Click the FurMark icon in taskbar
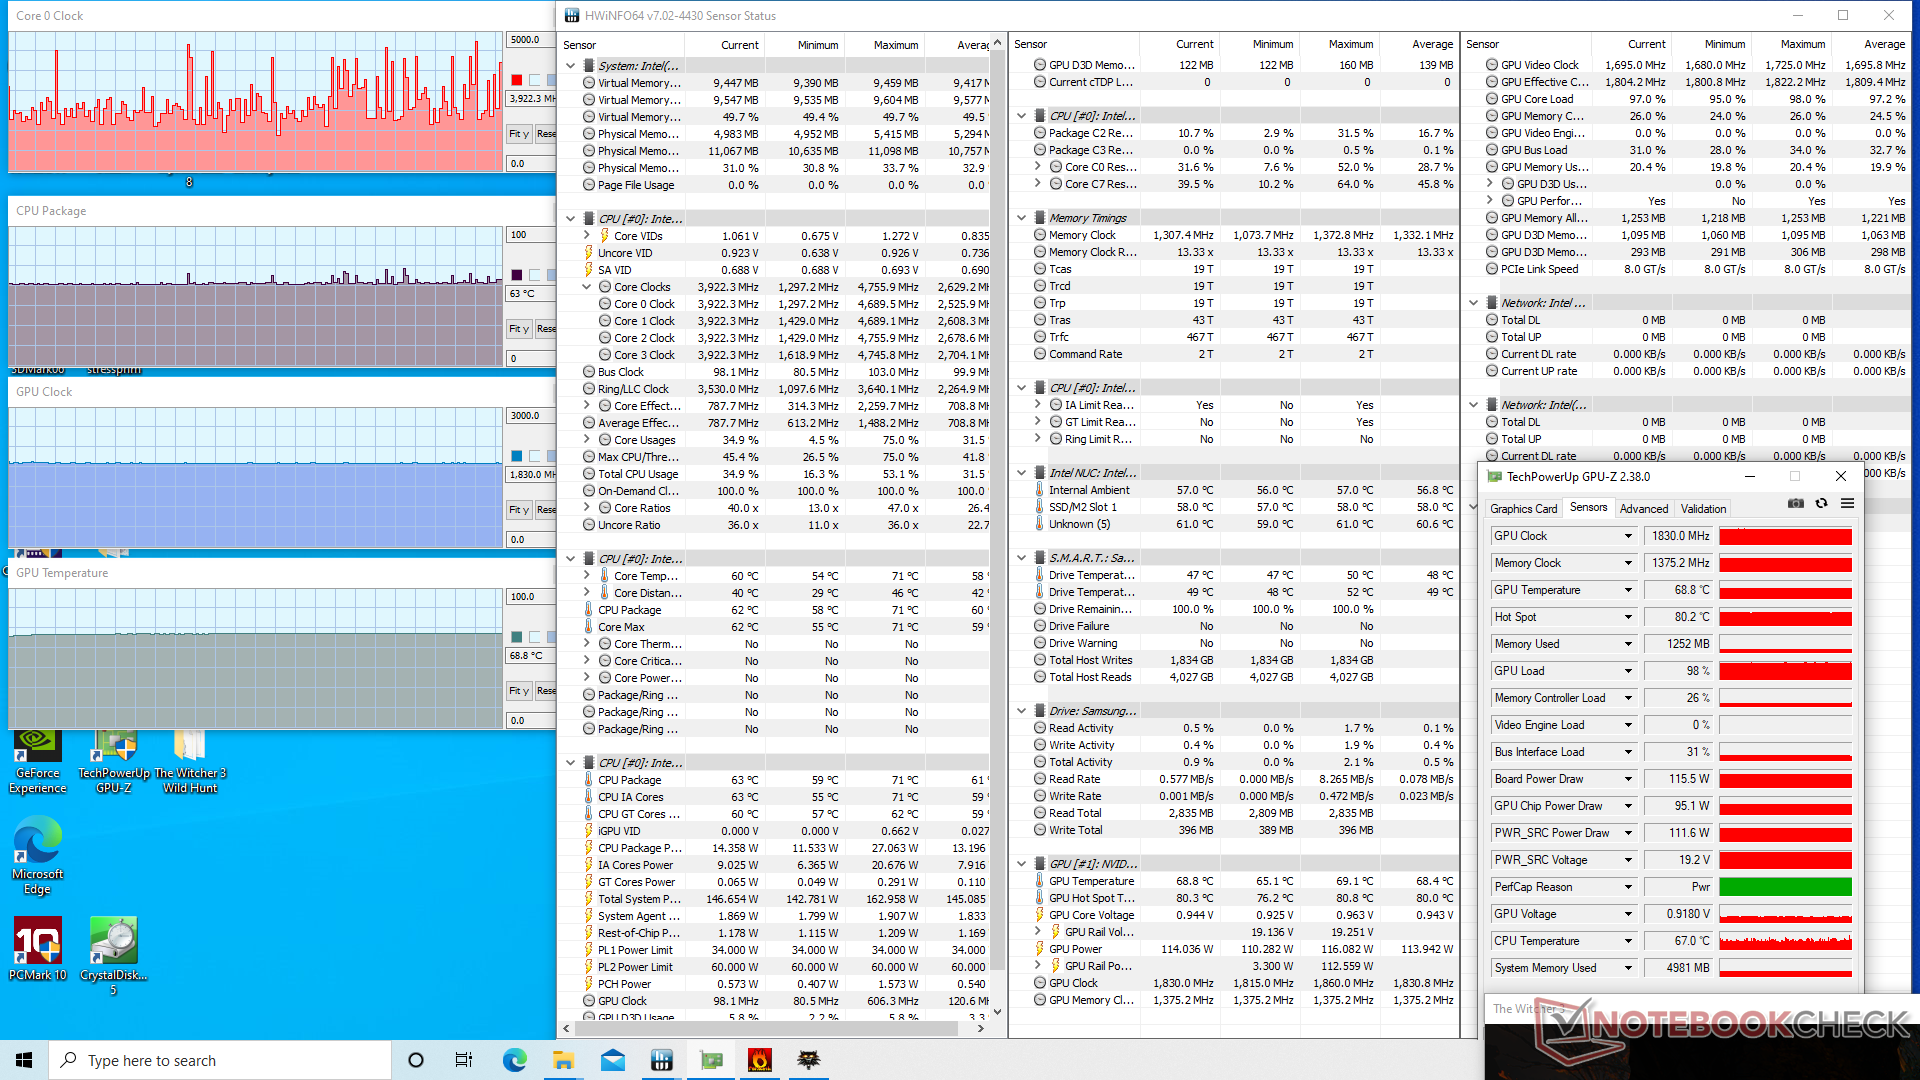This screenshot has height=1080, width=1920. pyautogui.click(x=760, y=1060)
